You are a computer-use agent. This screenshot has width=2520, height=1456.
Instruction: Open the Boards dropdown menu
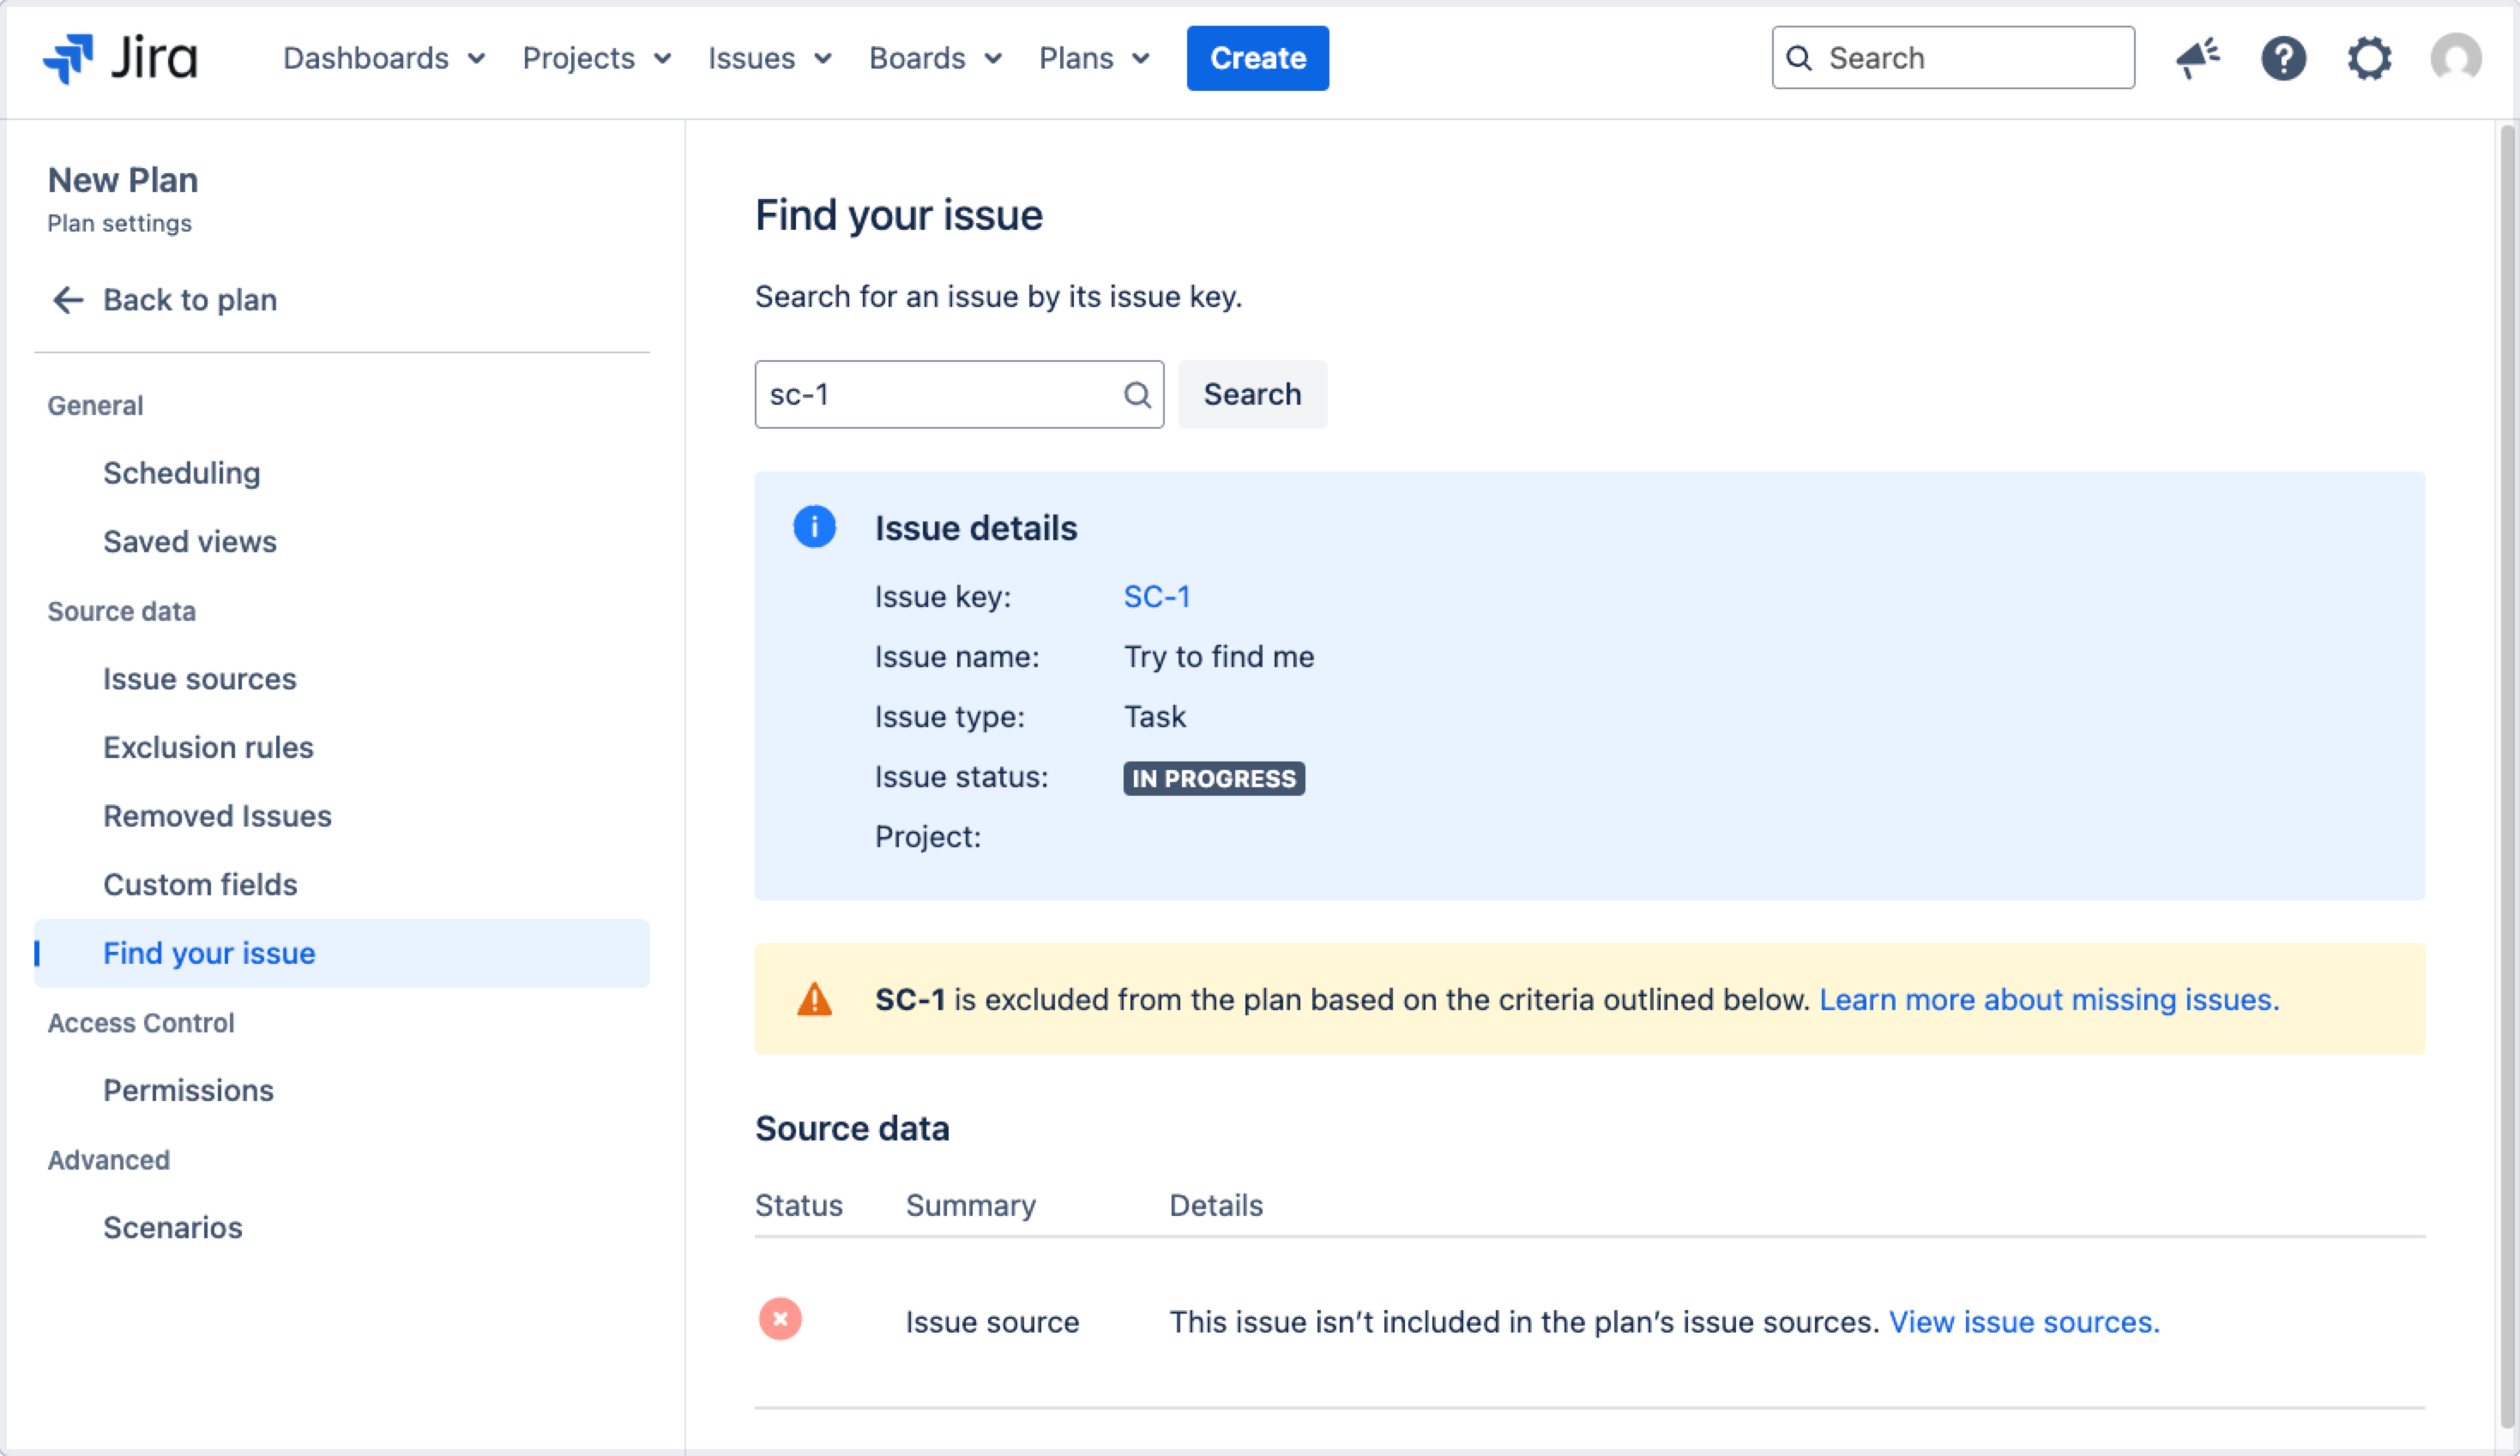935,58
